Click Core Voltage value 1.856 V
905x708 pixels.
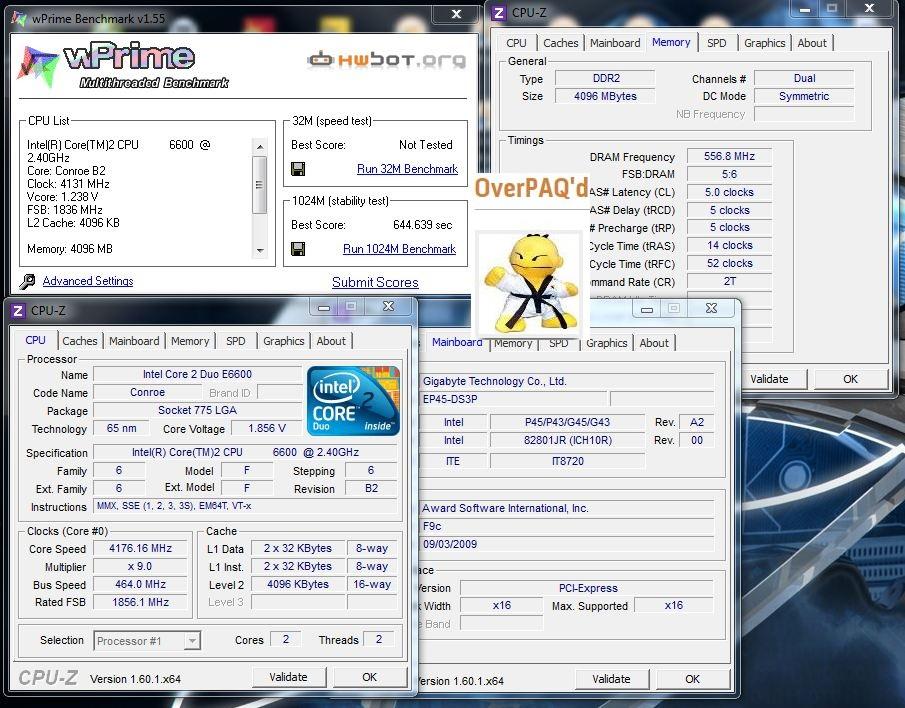point(267,428)
